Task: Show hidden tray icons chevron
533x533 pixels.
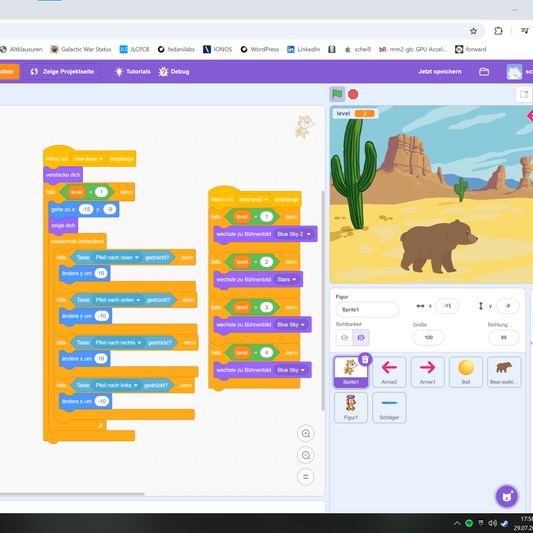Action: pyautogui.click(x=457, y=523)
